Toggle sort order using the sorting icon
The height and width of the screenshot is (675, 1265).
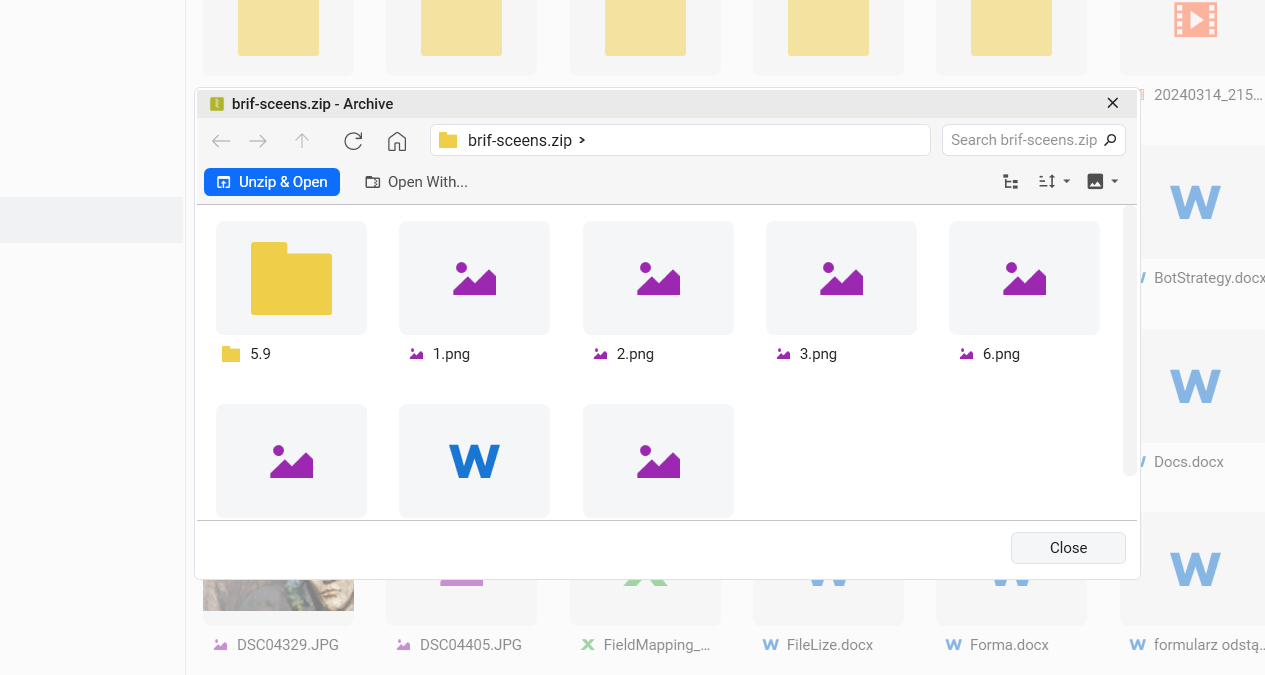[x=1047, y=182]
